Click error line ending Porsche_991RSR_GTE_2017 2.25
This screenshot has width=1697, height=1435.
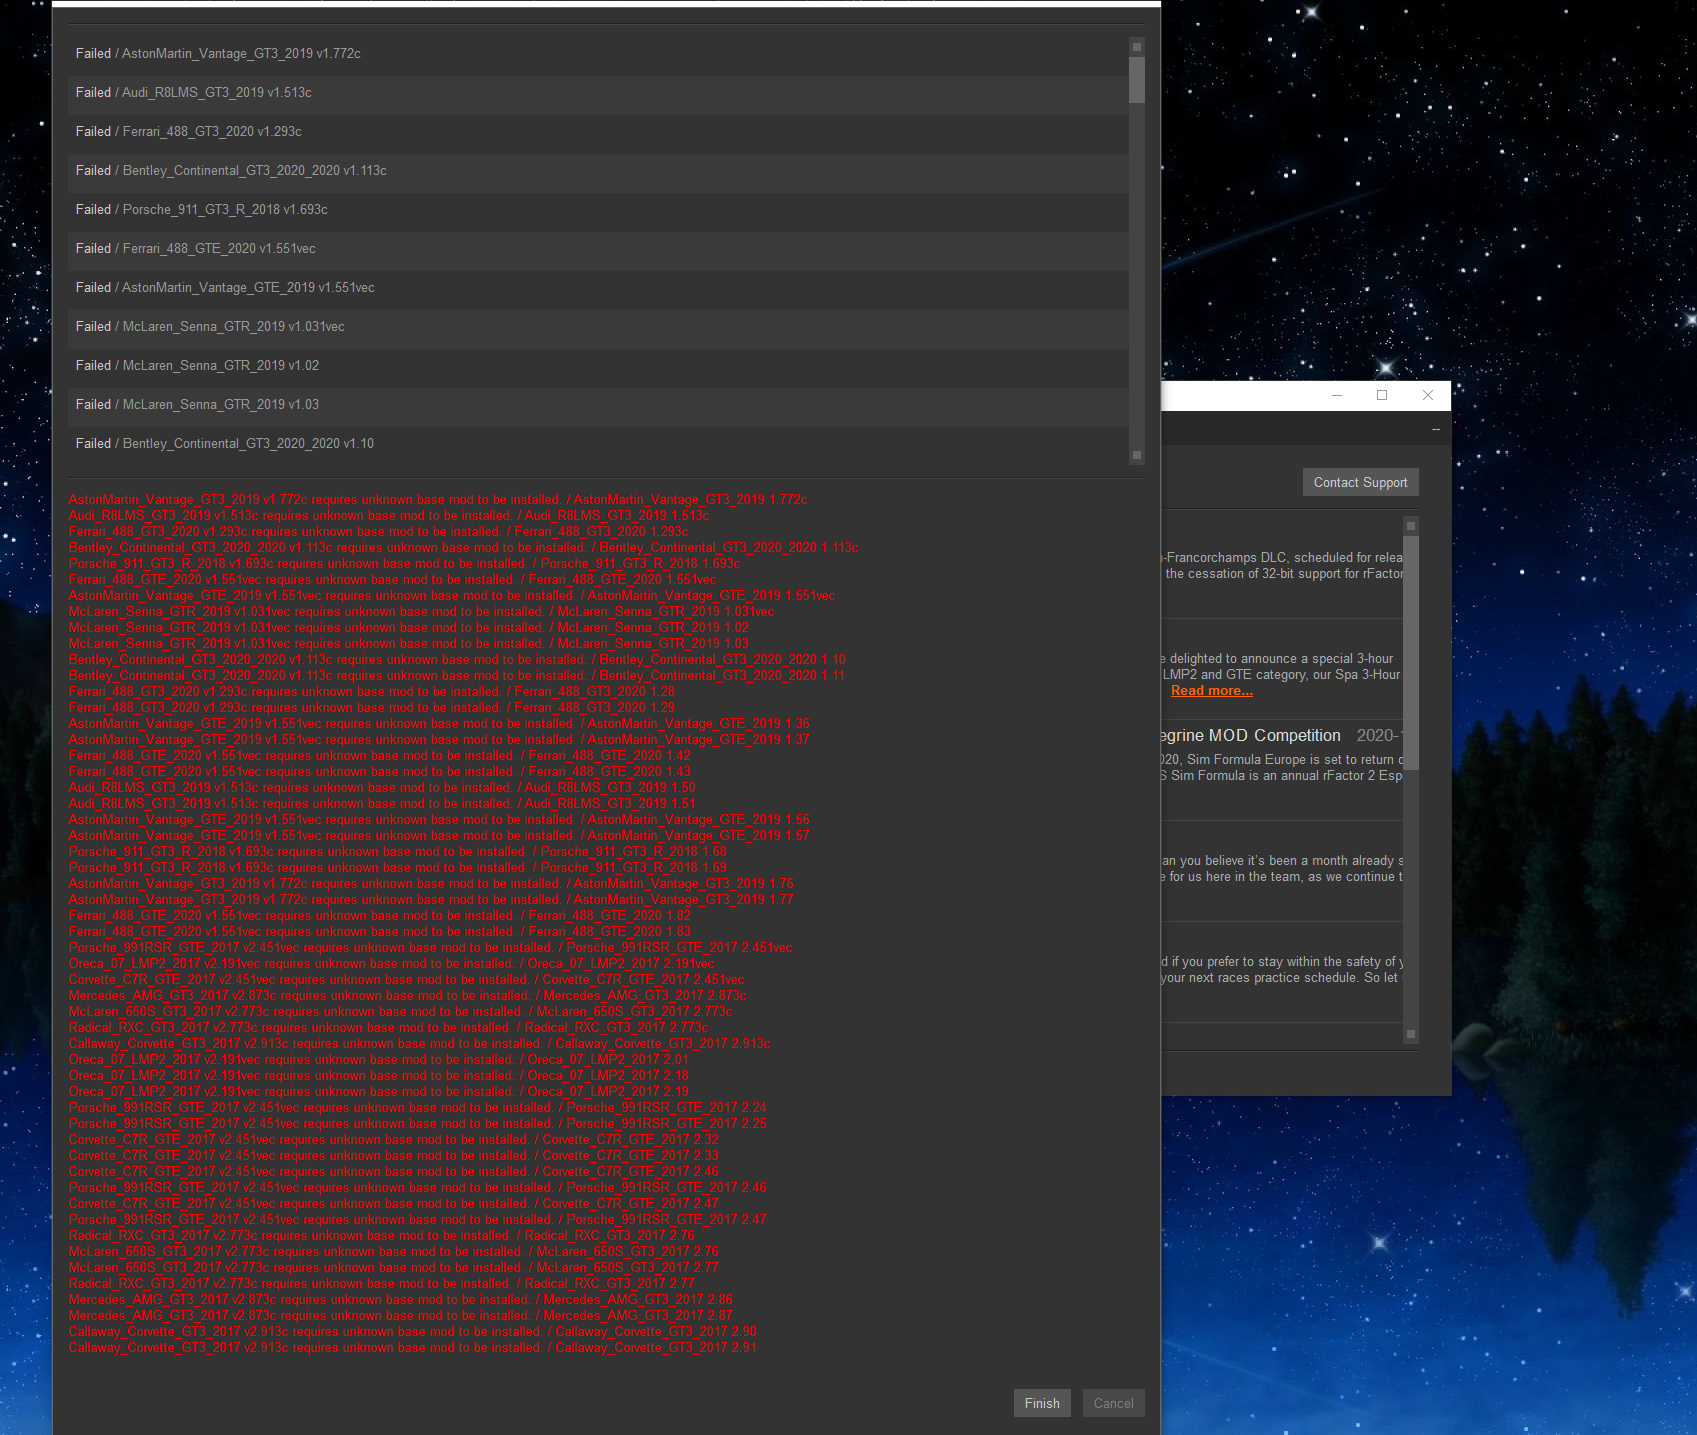[418, 1124]
